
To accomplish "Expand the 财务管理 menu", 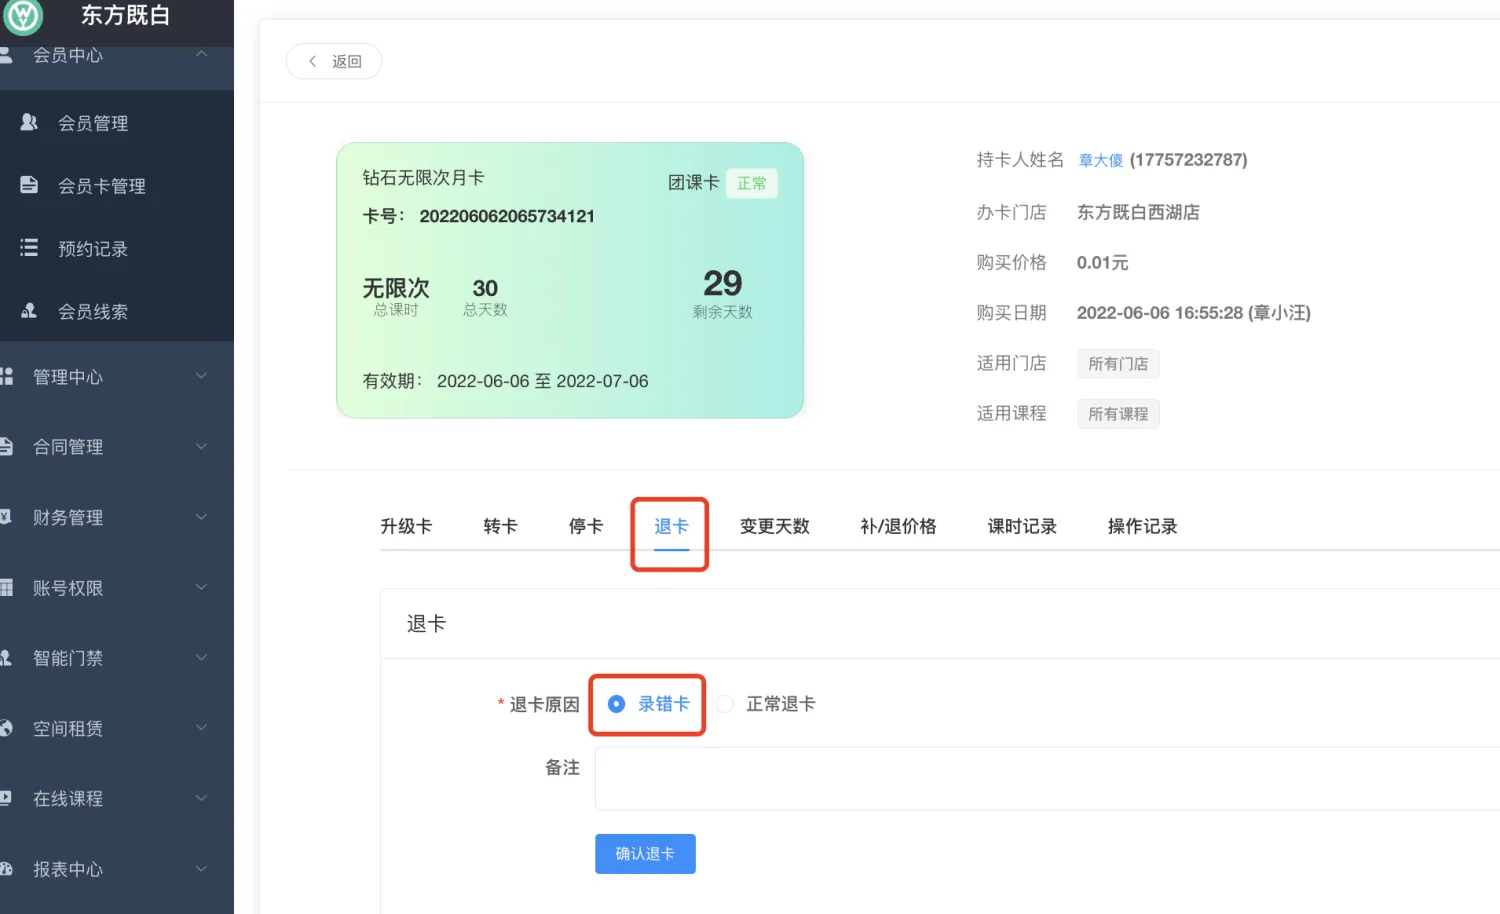I will pos(201,517).
